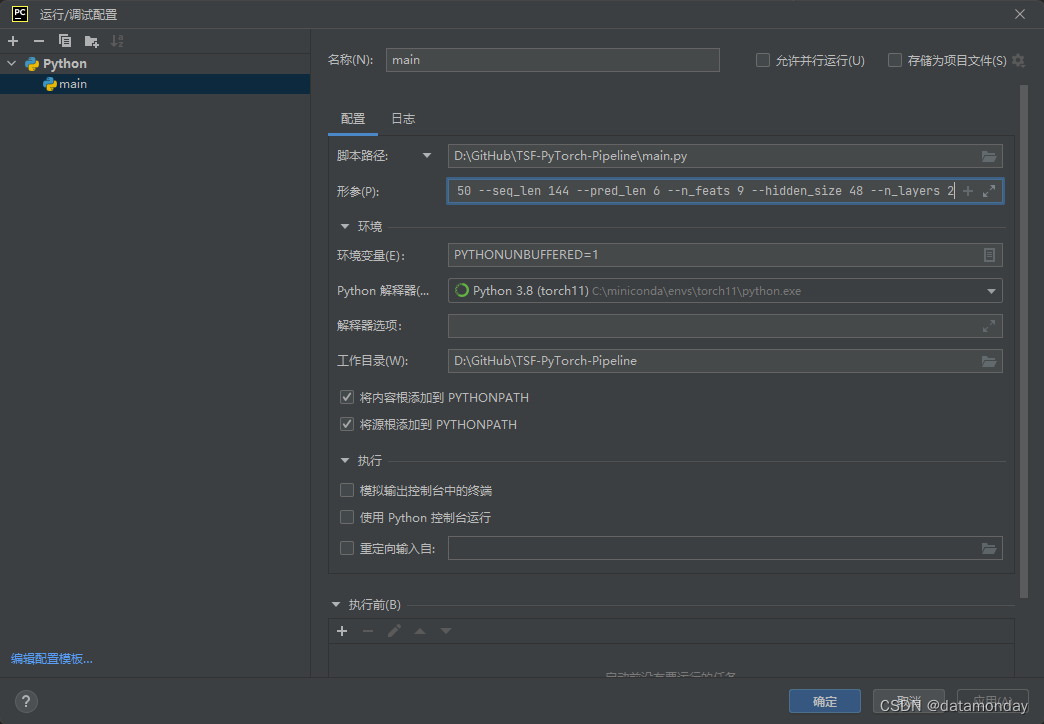The height and width of the screenshot is (724, 1044).
Task: Move before-launch task down
Action: point(446,631)
